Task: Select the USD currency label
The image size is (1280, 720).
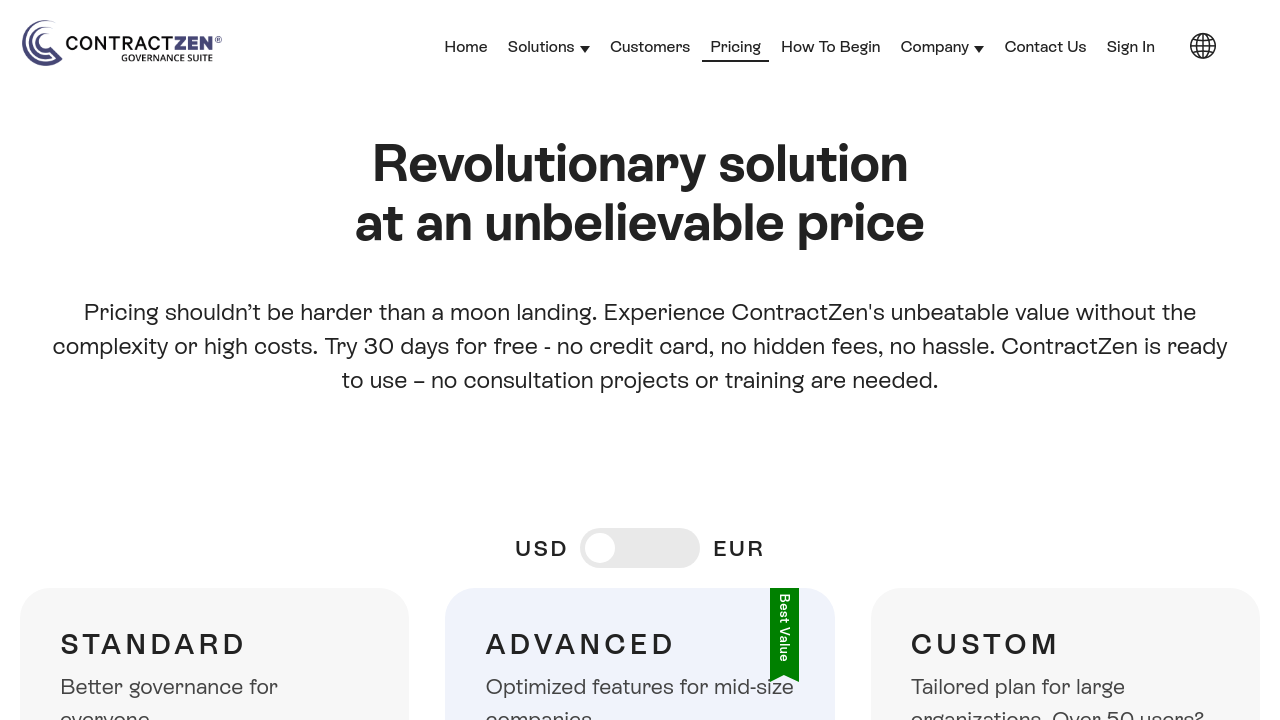Action: click(541, 549)
